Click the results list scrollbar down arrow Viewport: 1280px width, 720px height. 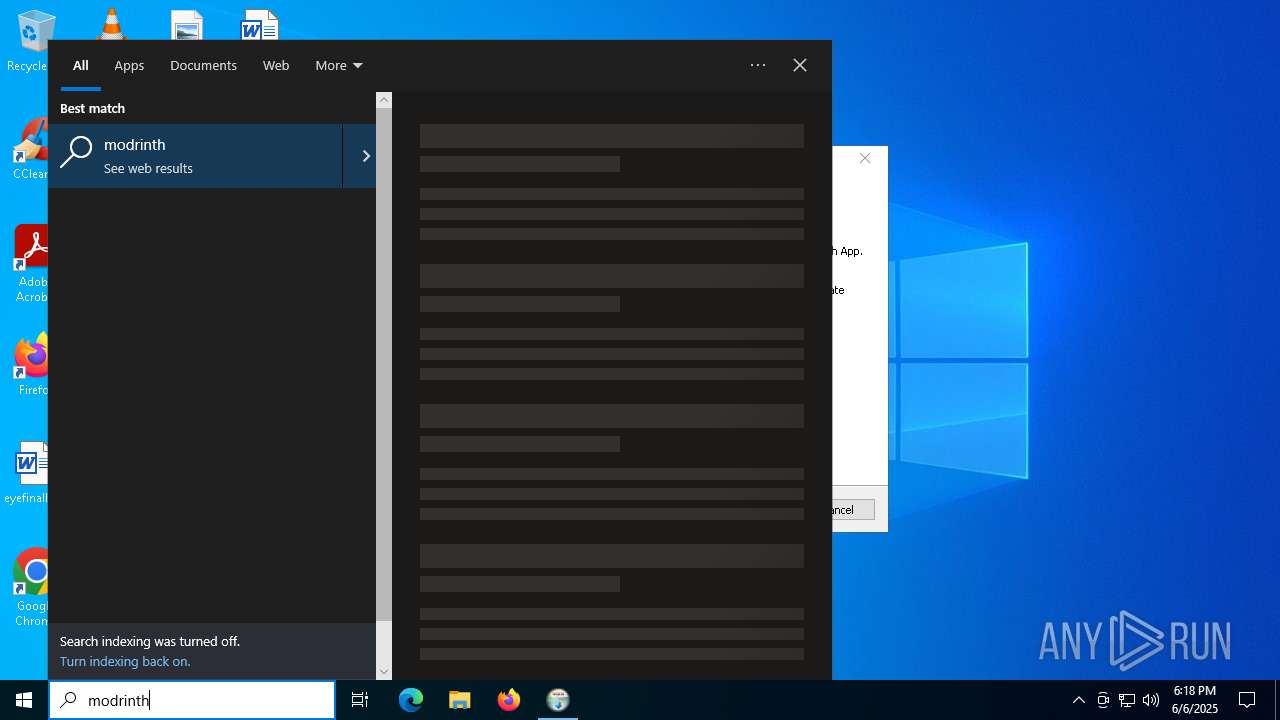(x=384, y=672)
